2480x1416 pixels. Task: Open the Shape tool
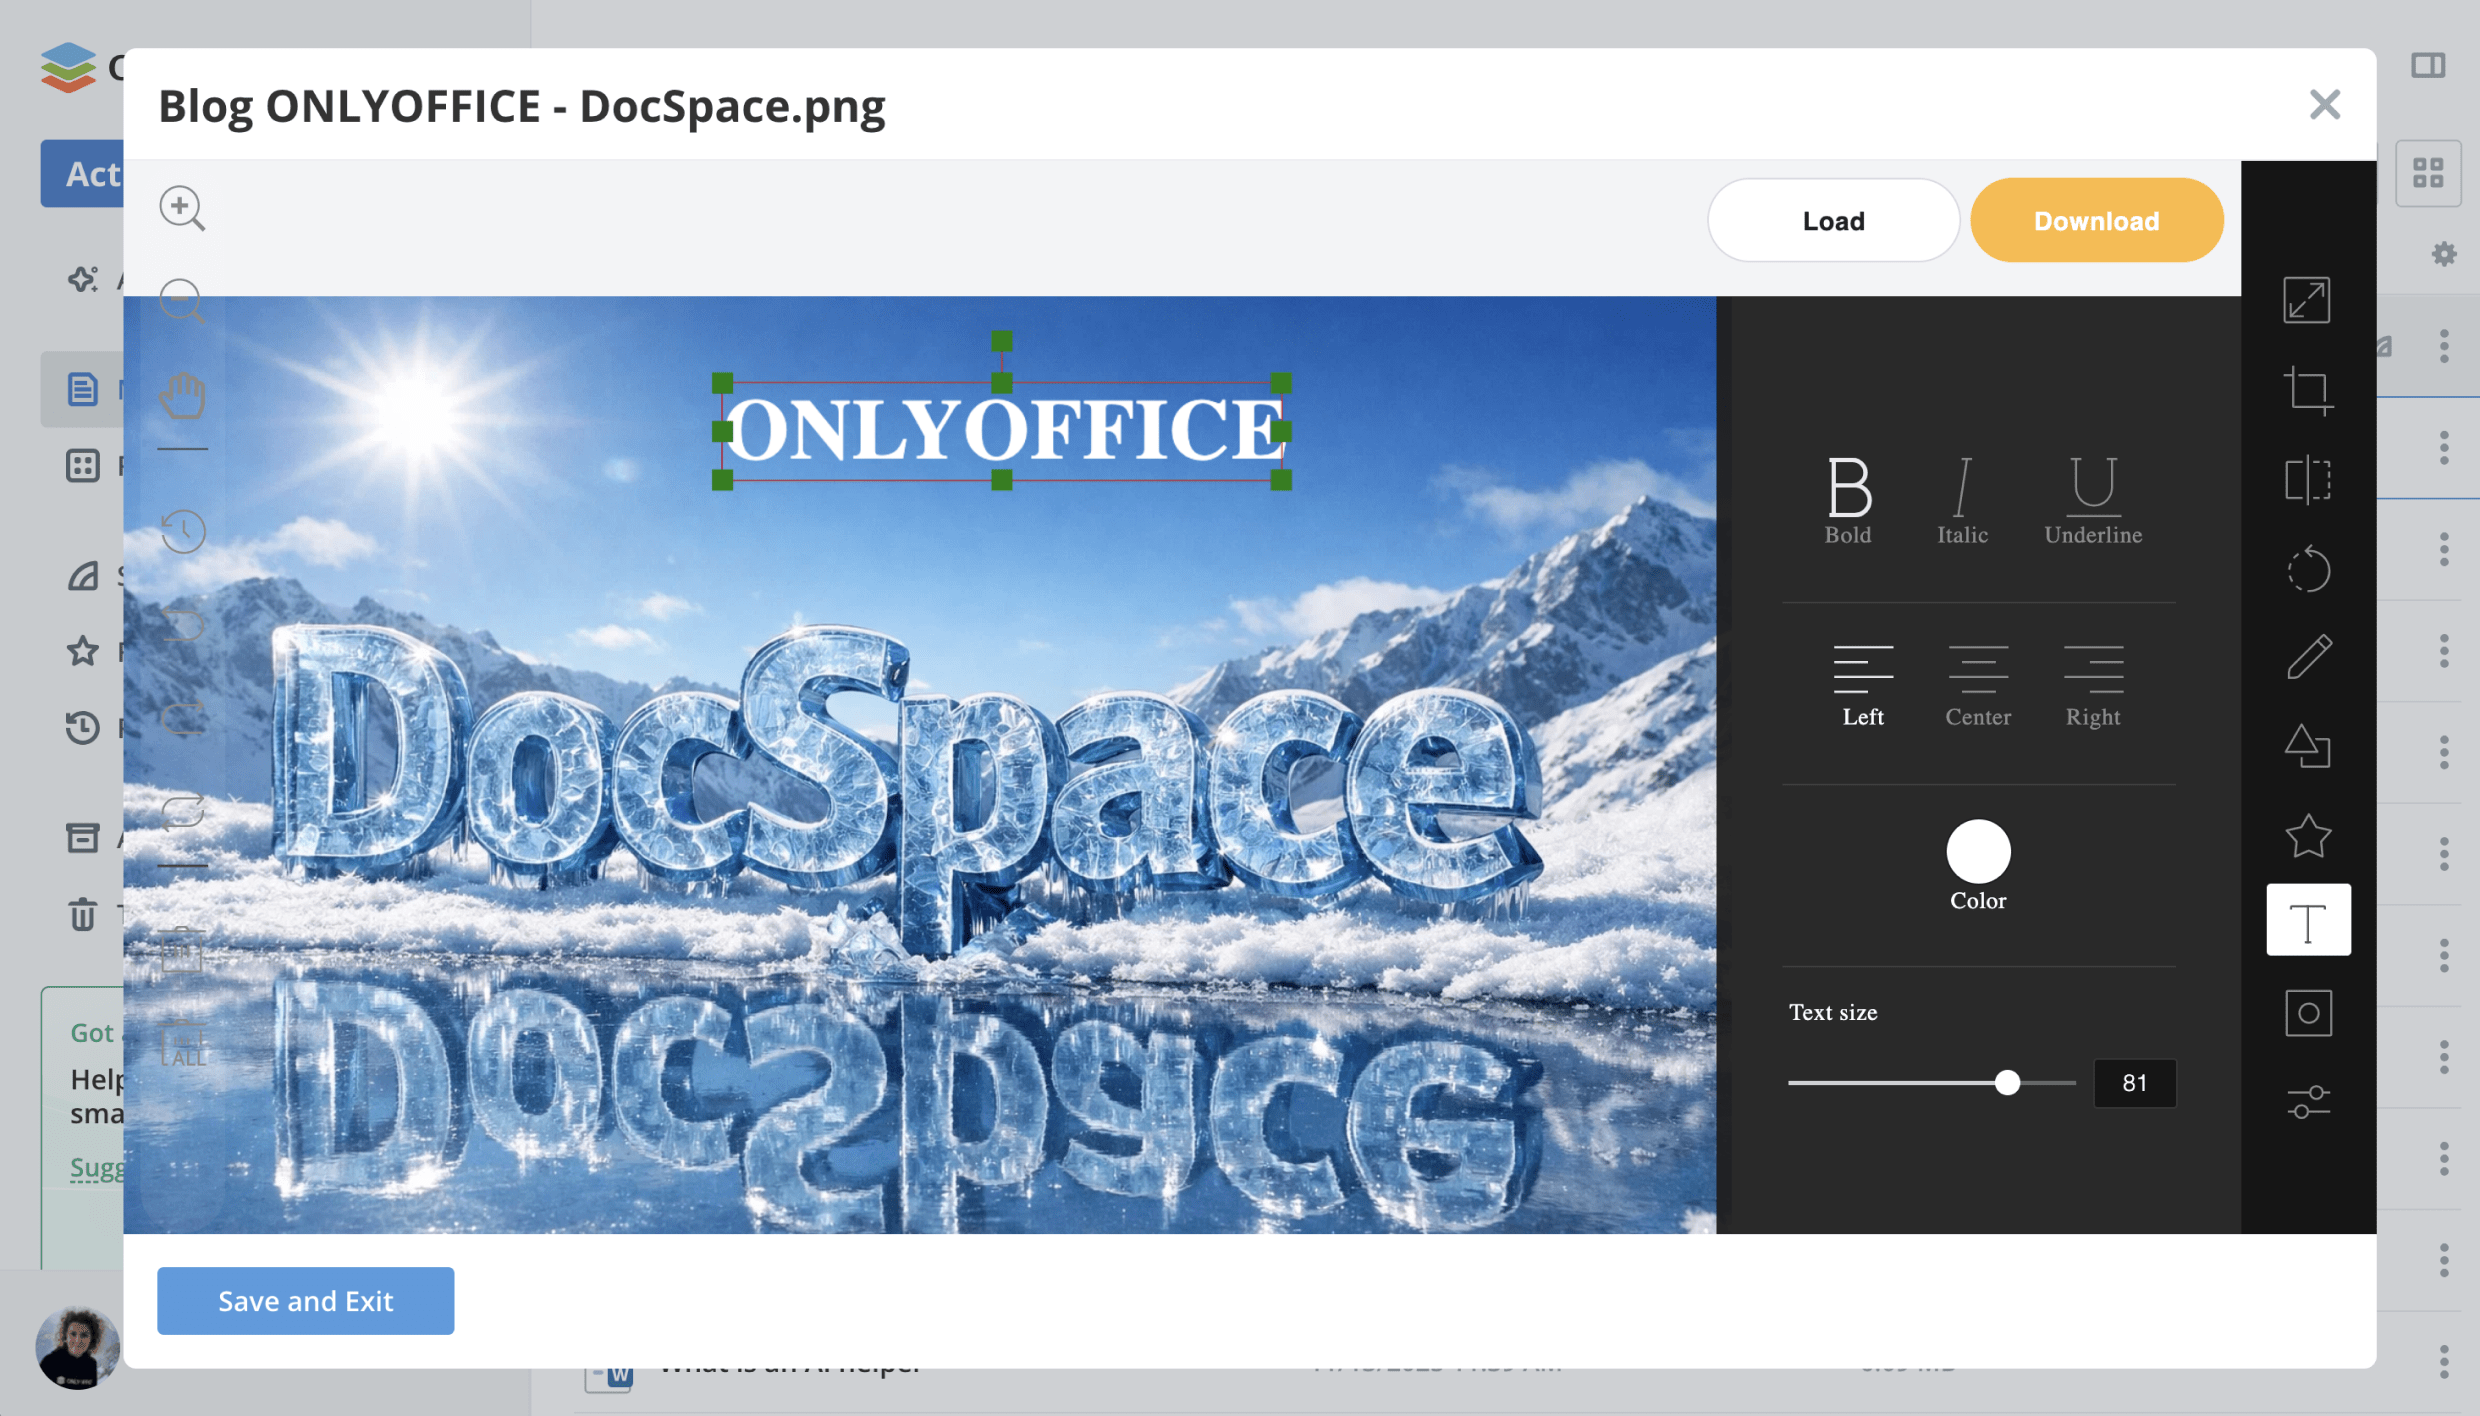[2308, 746]
